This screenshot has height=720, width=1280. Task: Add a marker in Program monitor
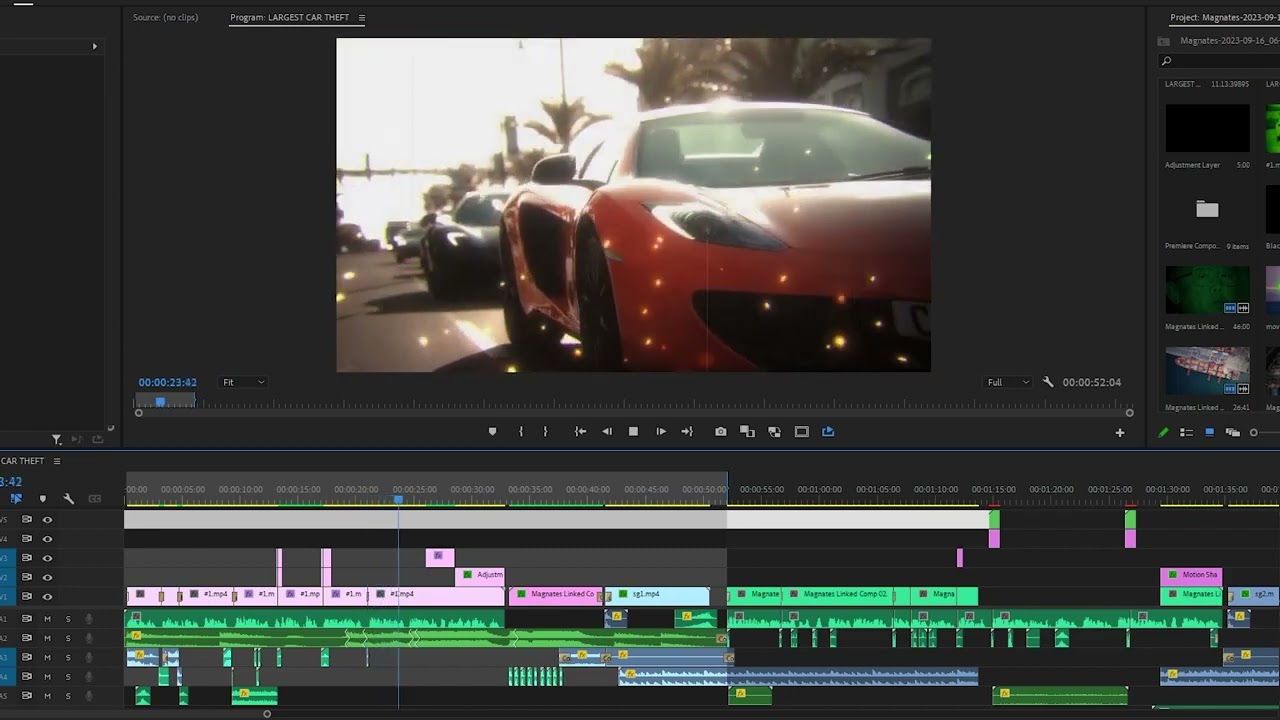point(492,432)
